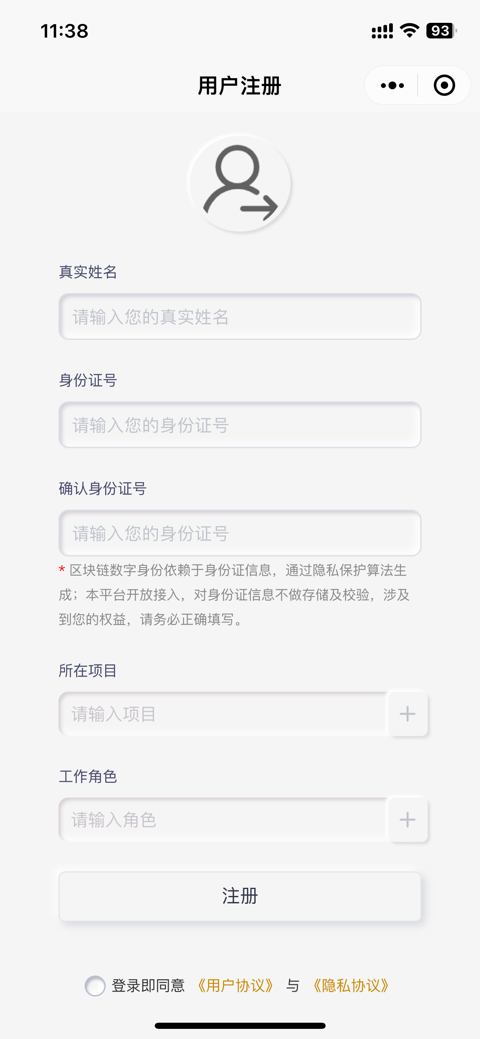Open the 《隐私协议》 link
Screen dimensions: 480x1039
349,985
